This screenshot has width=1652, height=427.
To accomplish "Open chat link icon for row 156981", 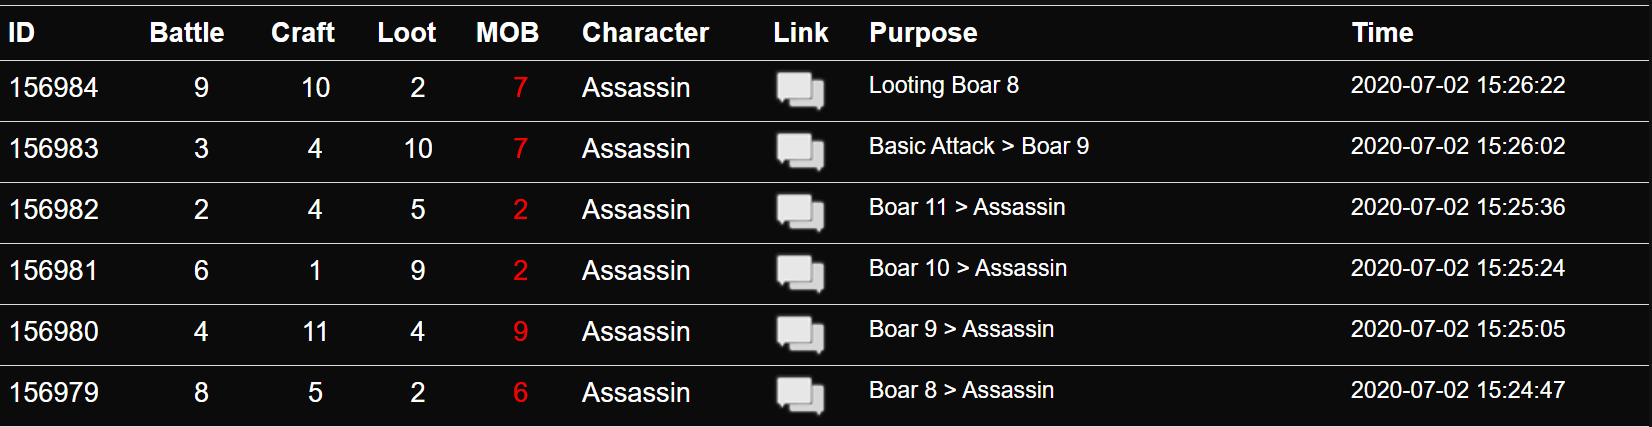I will click(x=800, y=273).
